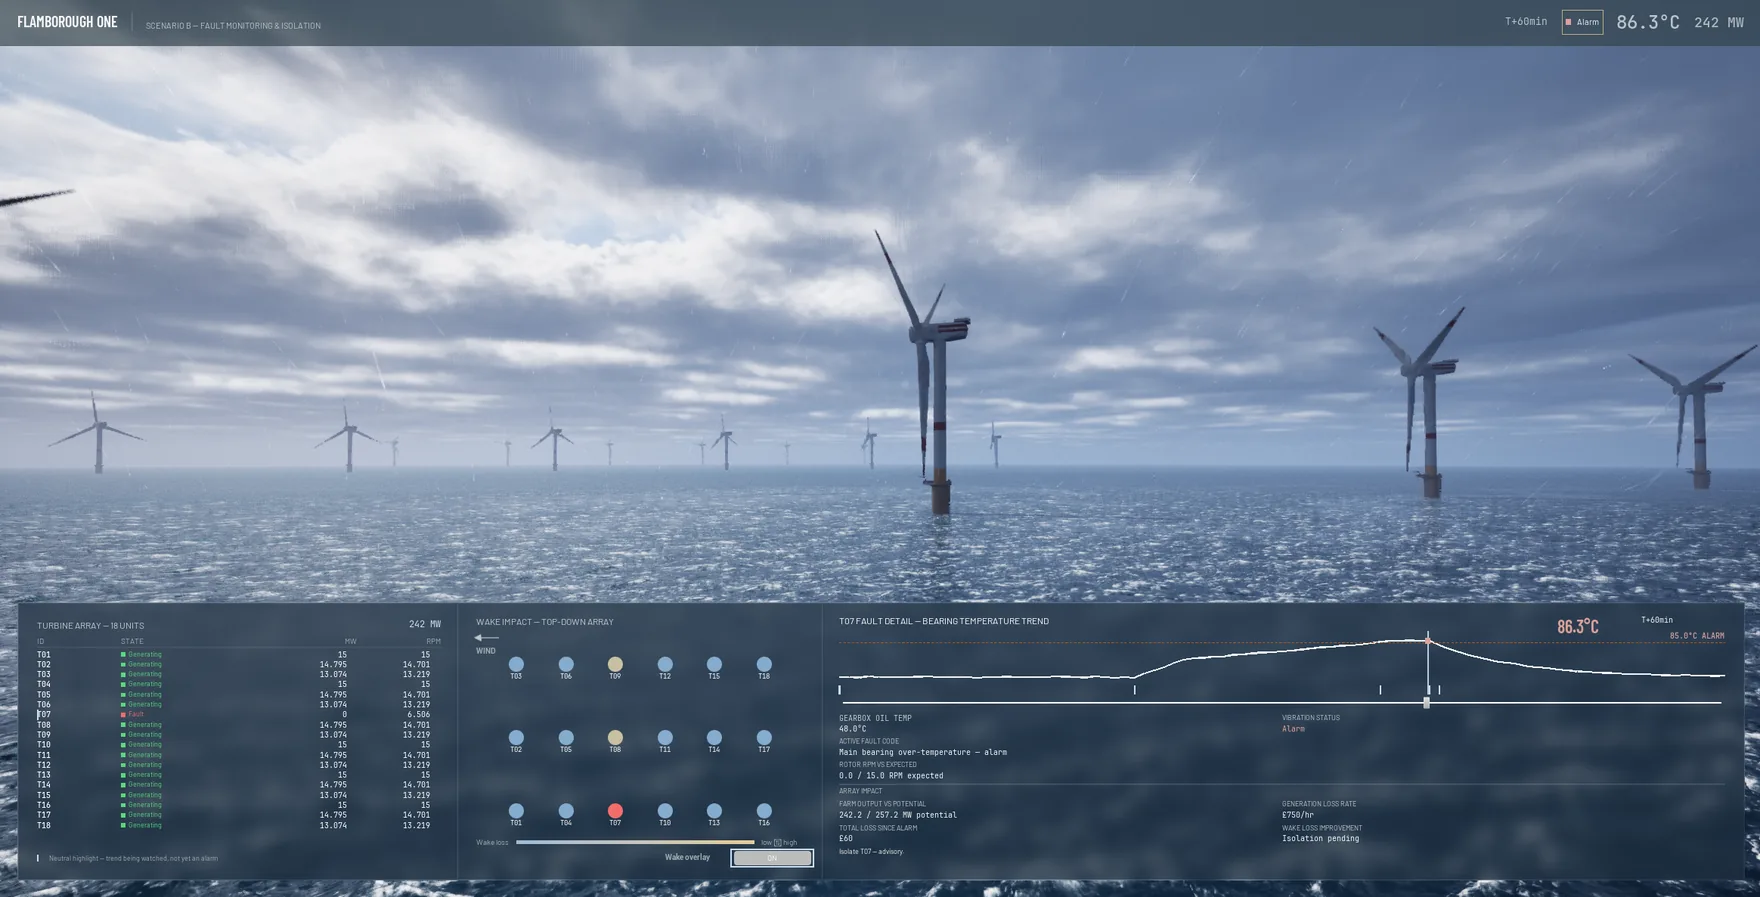Select turbine T17 dot in wake map
Viewport: 1760px width, 897px height.
764,738
